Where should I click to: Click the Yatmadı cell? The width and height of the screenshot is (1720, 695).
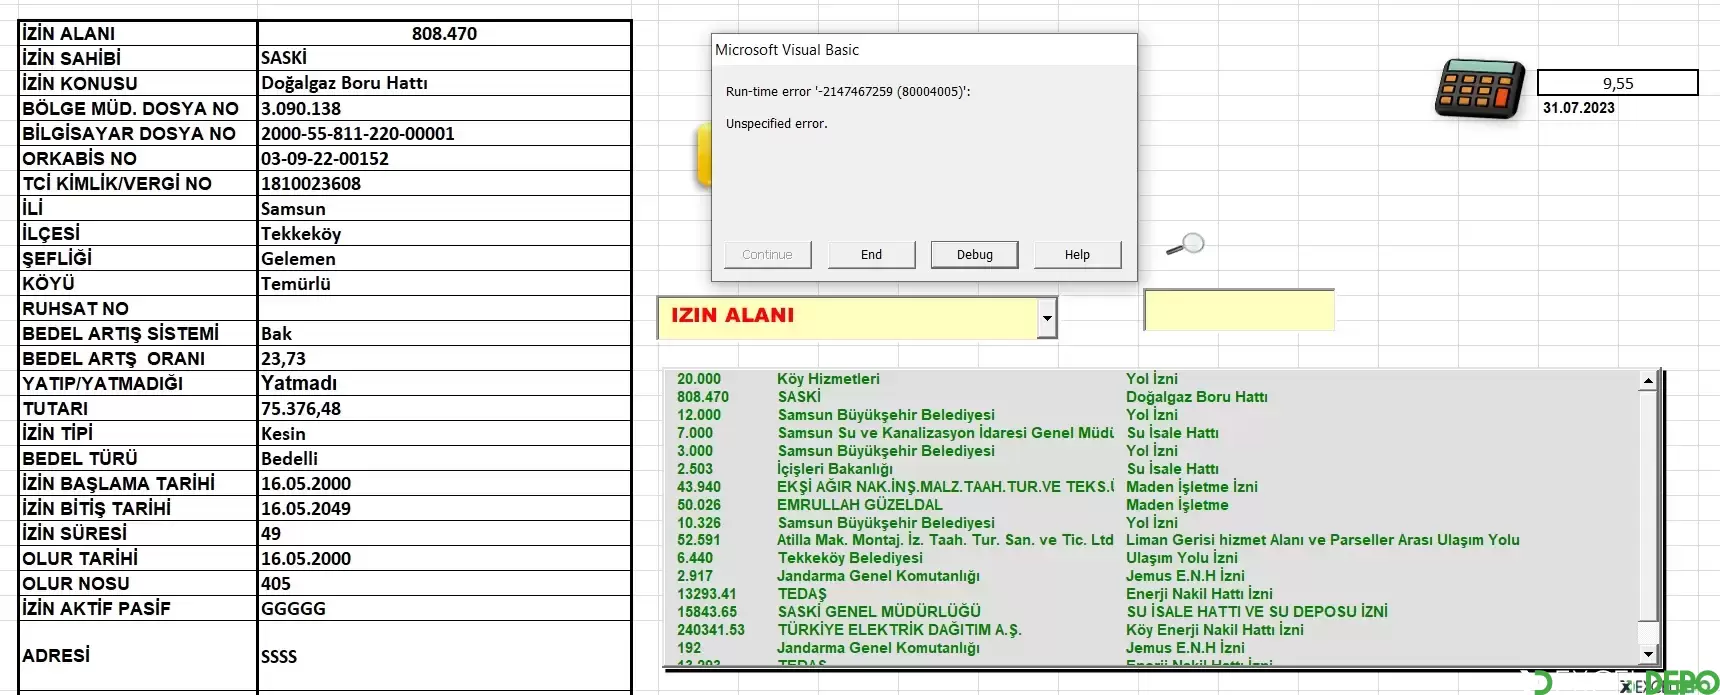click(444, 383)
